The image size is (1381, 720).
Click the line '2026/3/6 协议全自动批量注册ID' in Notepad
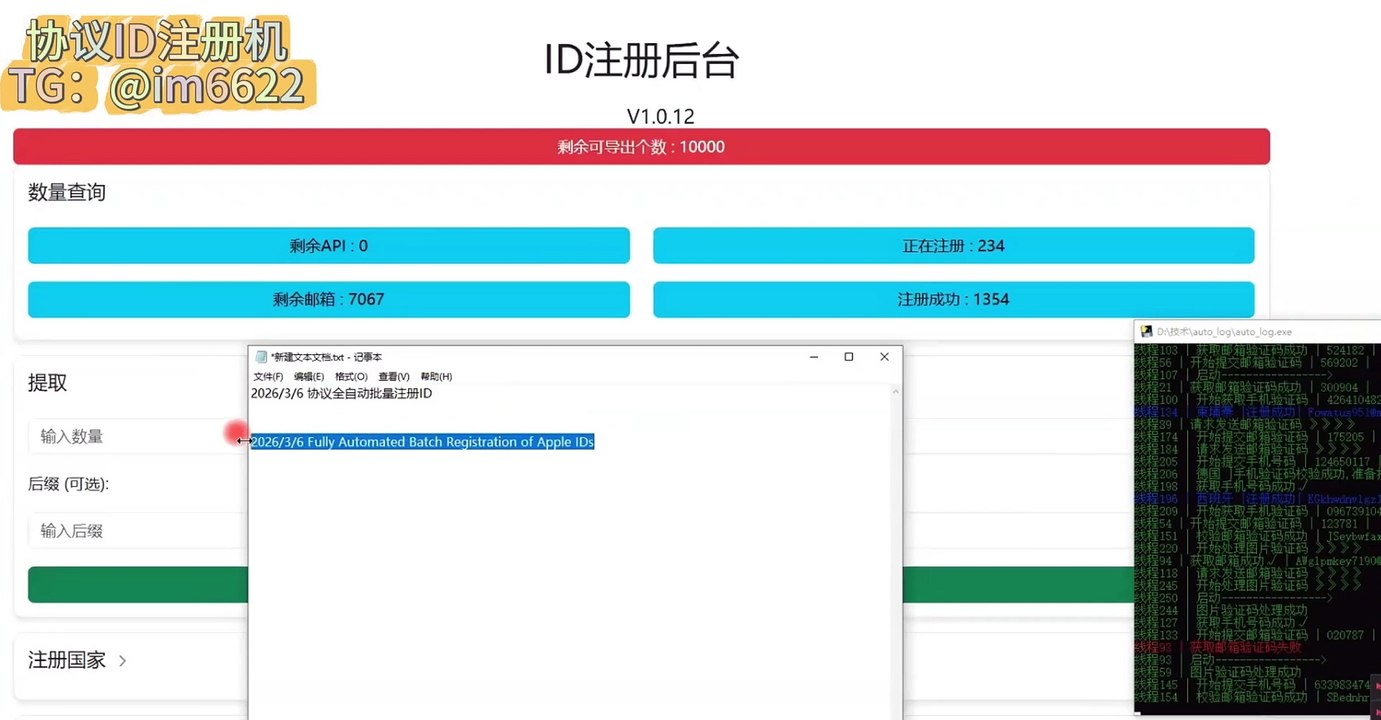click(x=341, y=394)
